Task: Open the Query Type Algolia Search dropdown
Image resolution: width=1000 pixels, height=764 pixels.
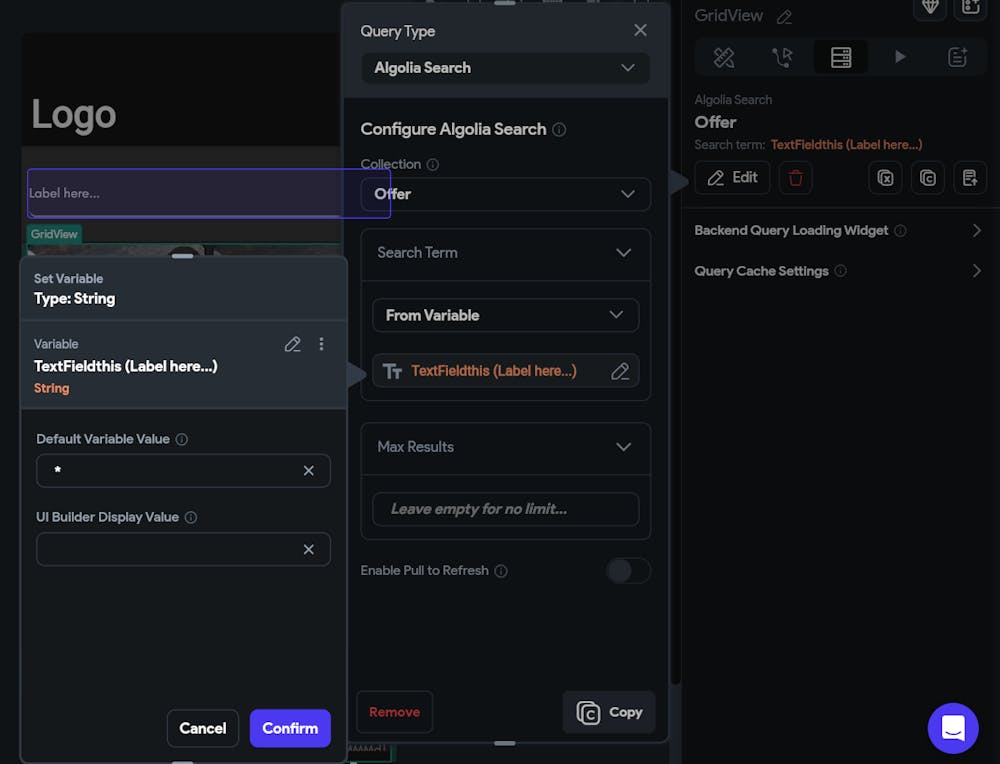Action: tap(505, 68)
